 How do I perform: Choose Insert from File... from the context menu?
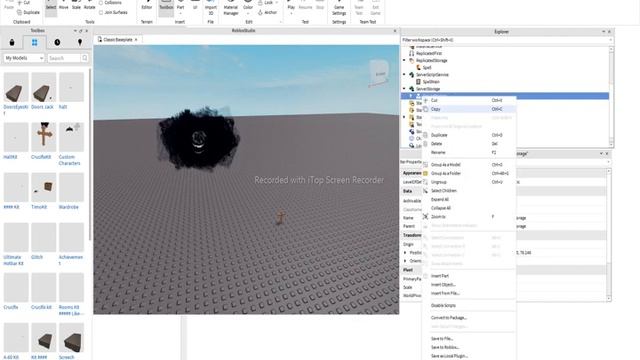click(x=469, y=293)
